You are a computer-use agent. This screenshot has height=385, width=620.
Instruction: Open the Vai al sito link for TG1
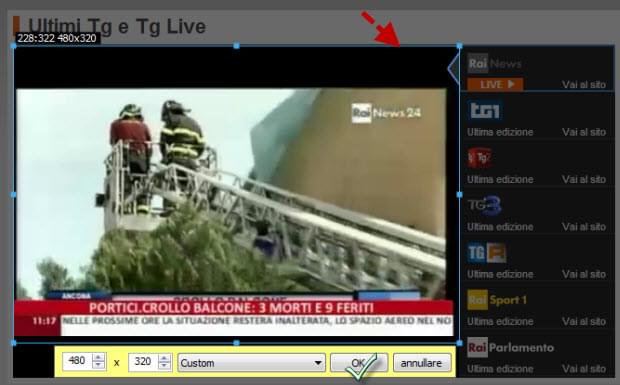[x=584, y=132]
